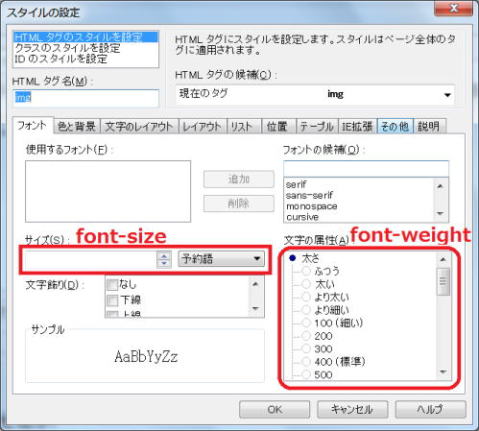Screen dimensions: 479x431
Task: Switch to the その他 tab
Action: click(x=395, y=127)
